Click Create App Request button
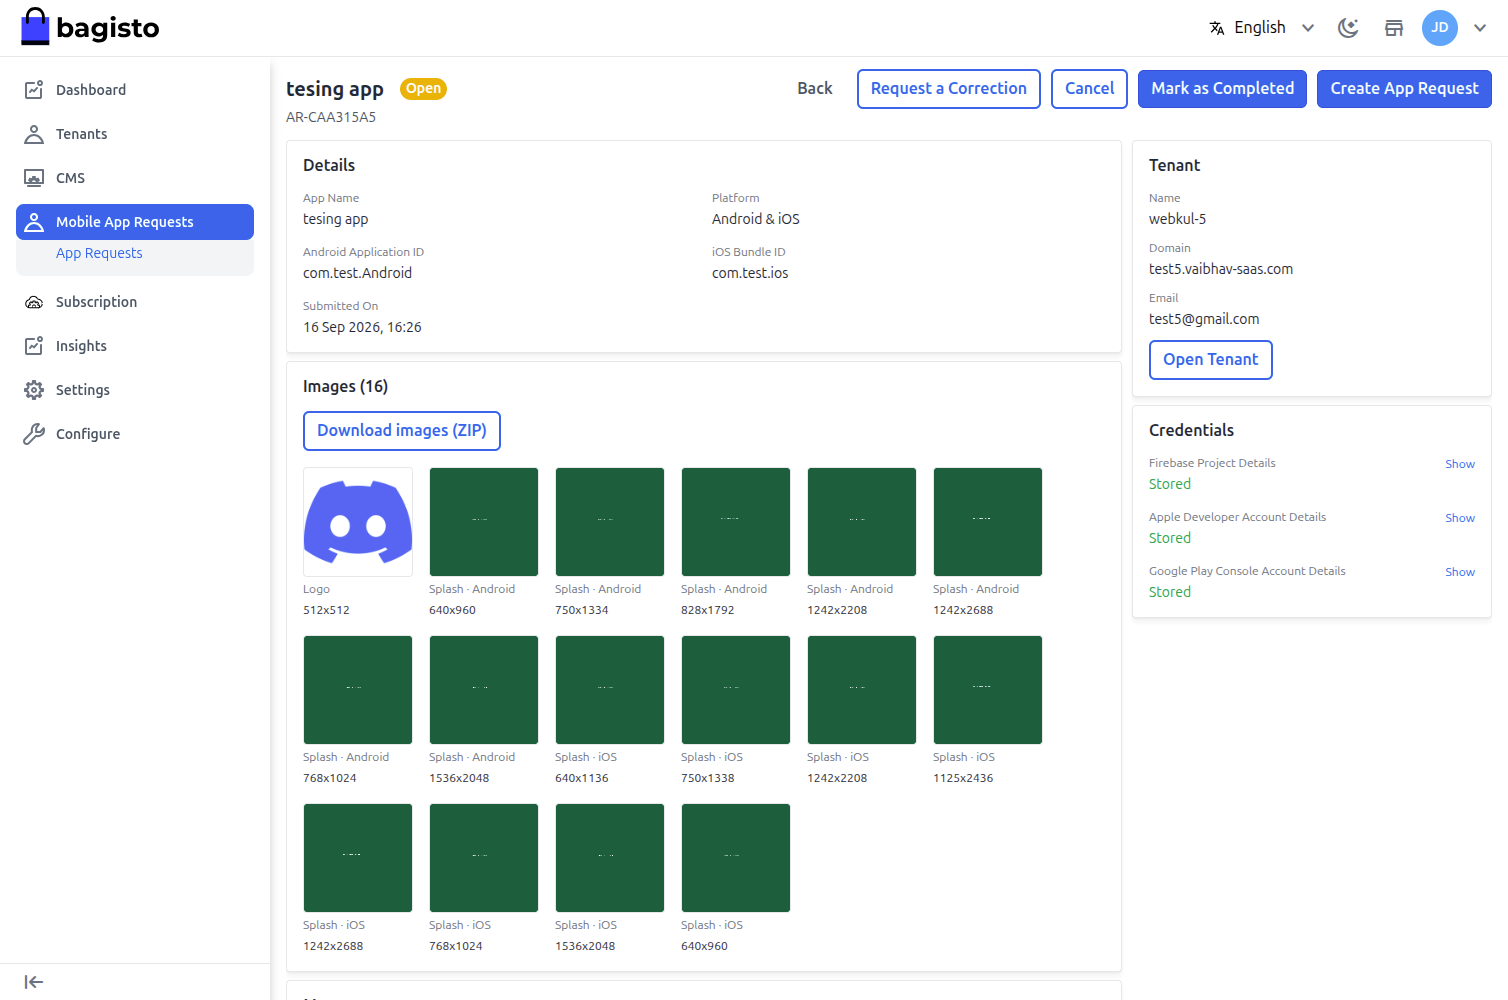 click(x=1404, y=89)
